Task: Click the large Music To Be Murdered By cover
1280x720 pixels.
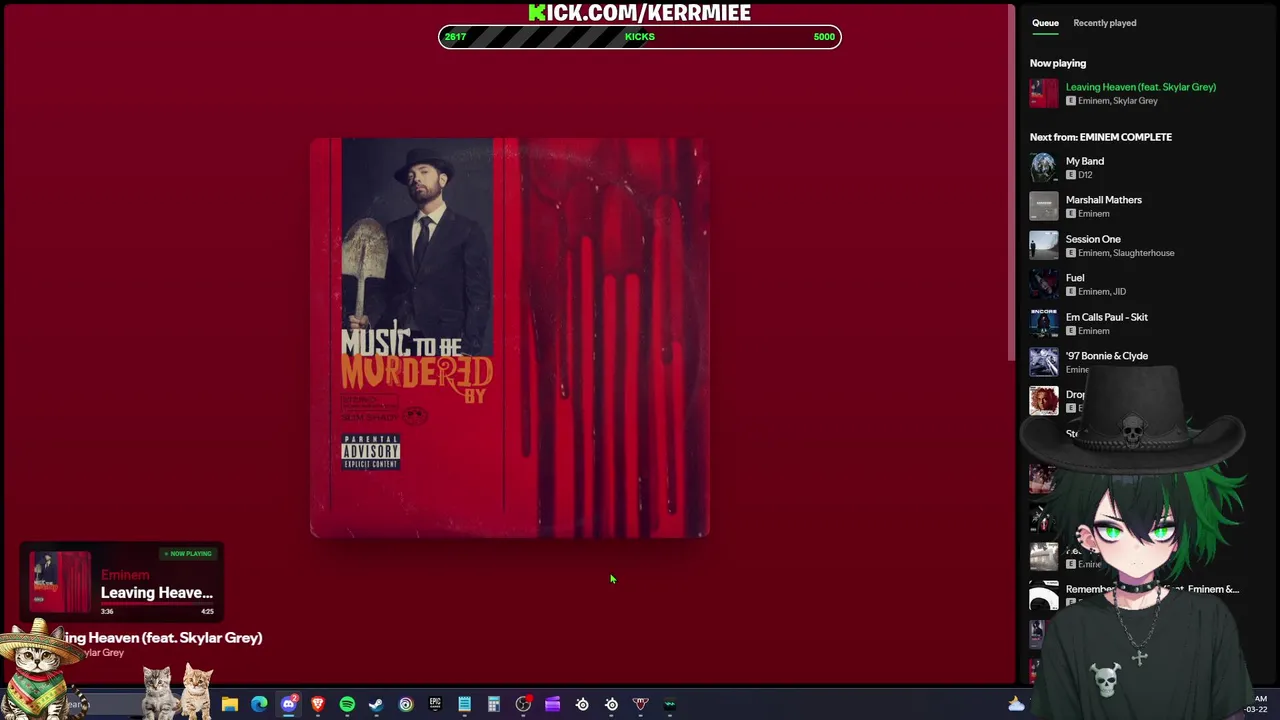Action: tap(510, 338)
